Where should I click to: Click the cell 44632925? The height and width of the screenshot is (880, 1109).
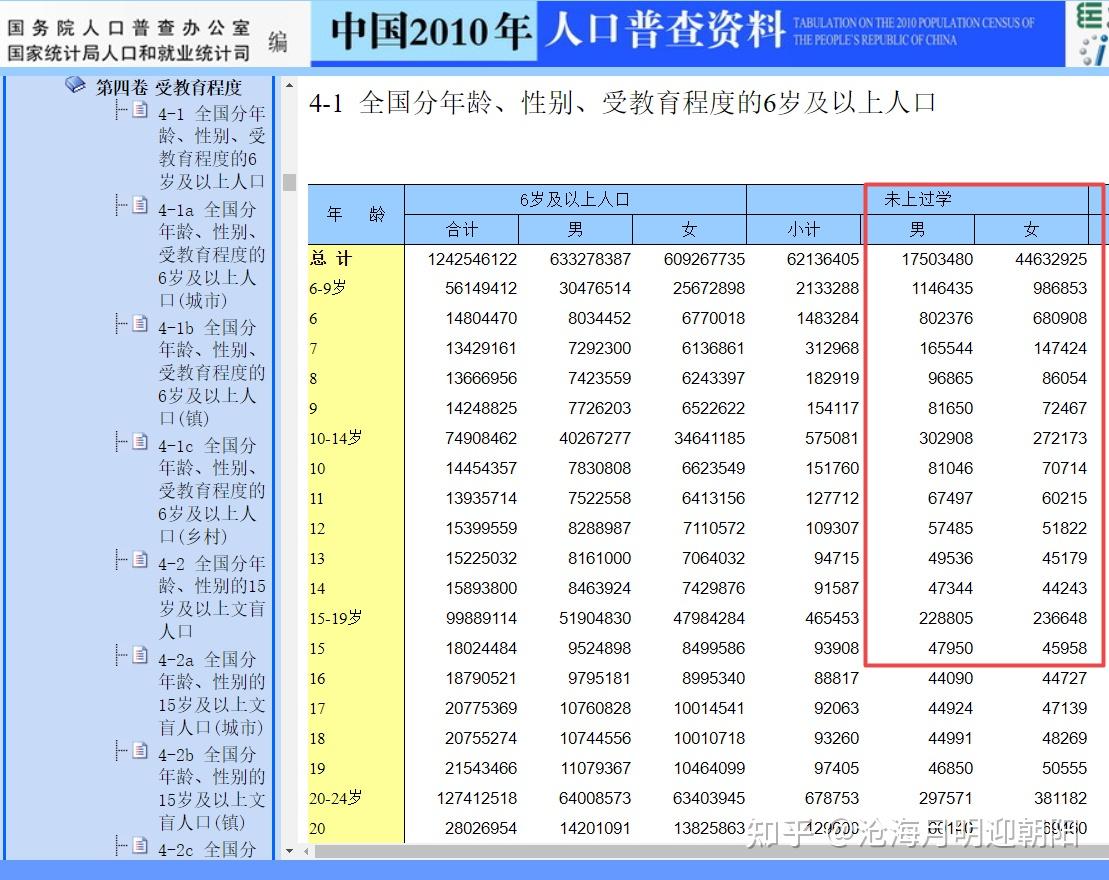pyautogui.click(x=1051, y=259)
